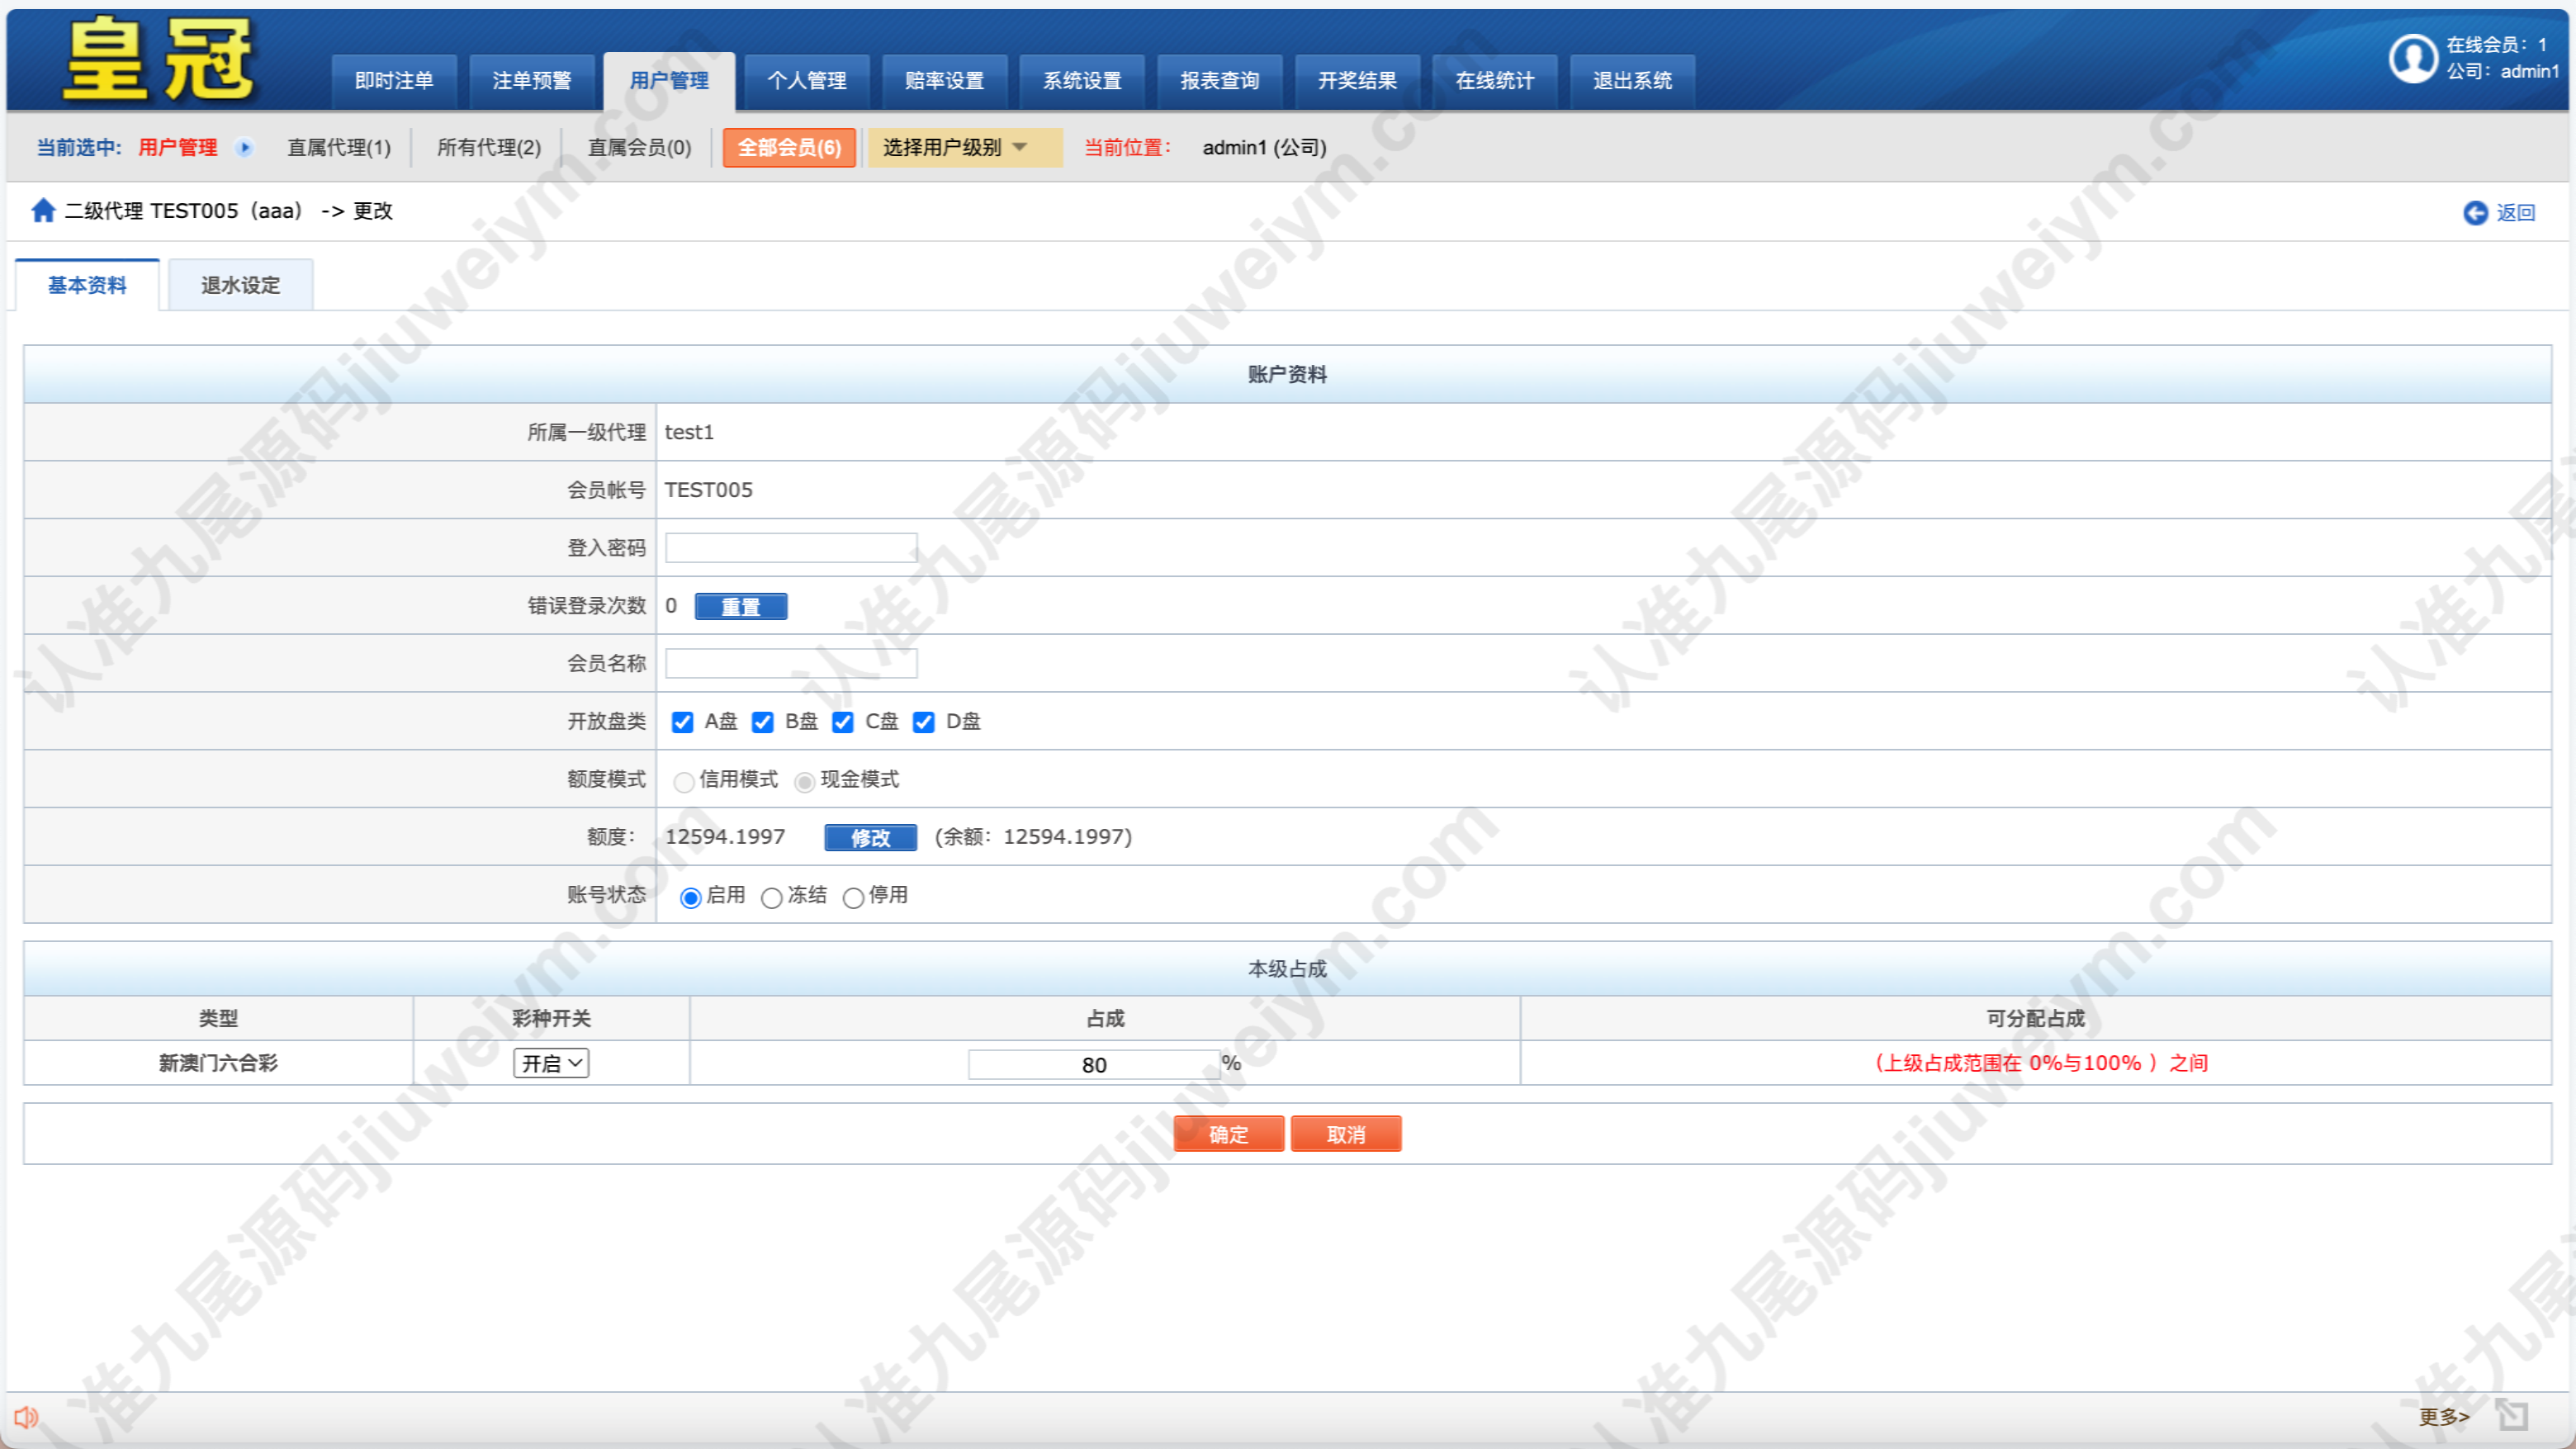Open the 个人管理 menu tab
Image resolution: width=2576 pixels, height=1449 pixels.
pyautogui.click(x=807, y=81)
